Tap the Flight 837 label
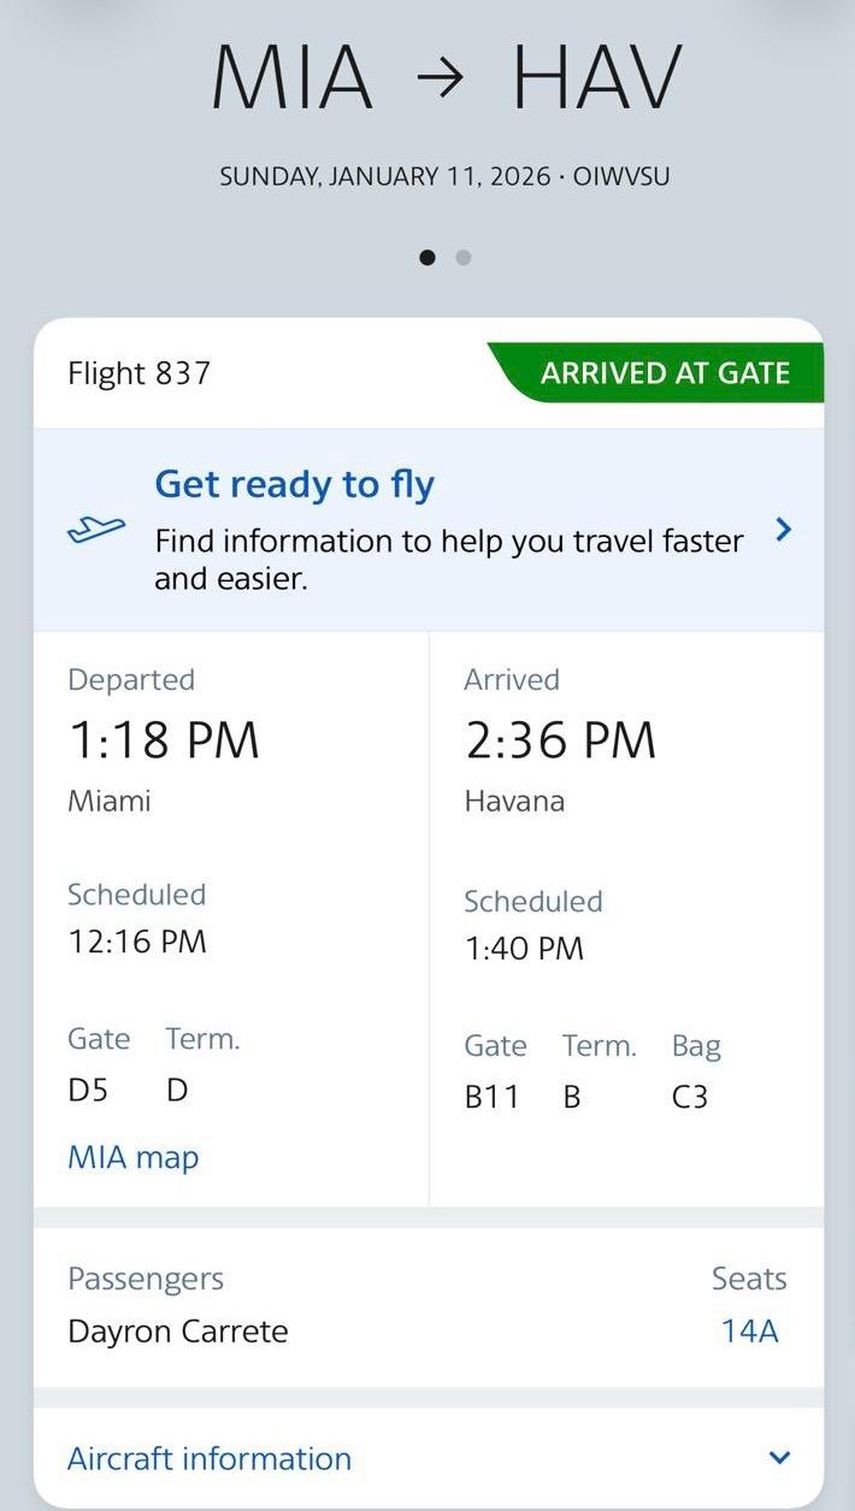855x1511 pixels. click(x=139, y=373)
